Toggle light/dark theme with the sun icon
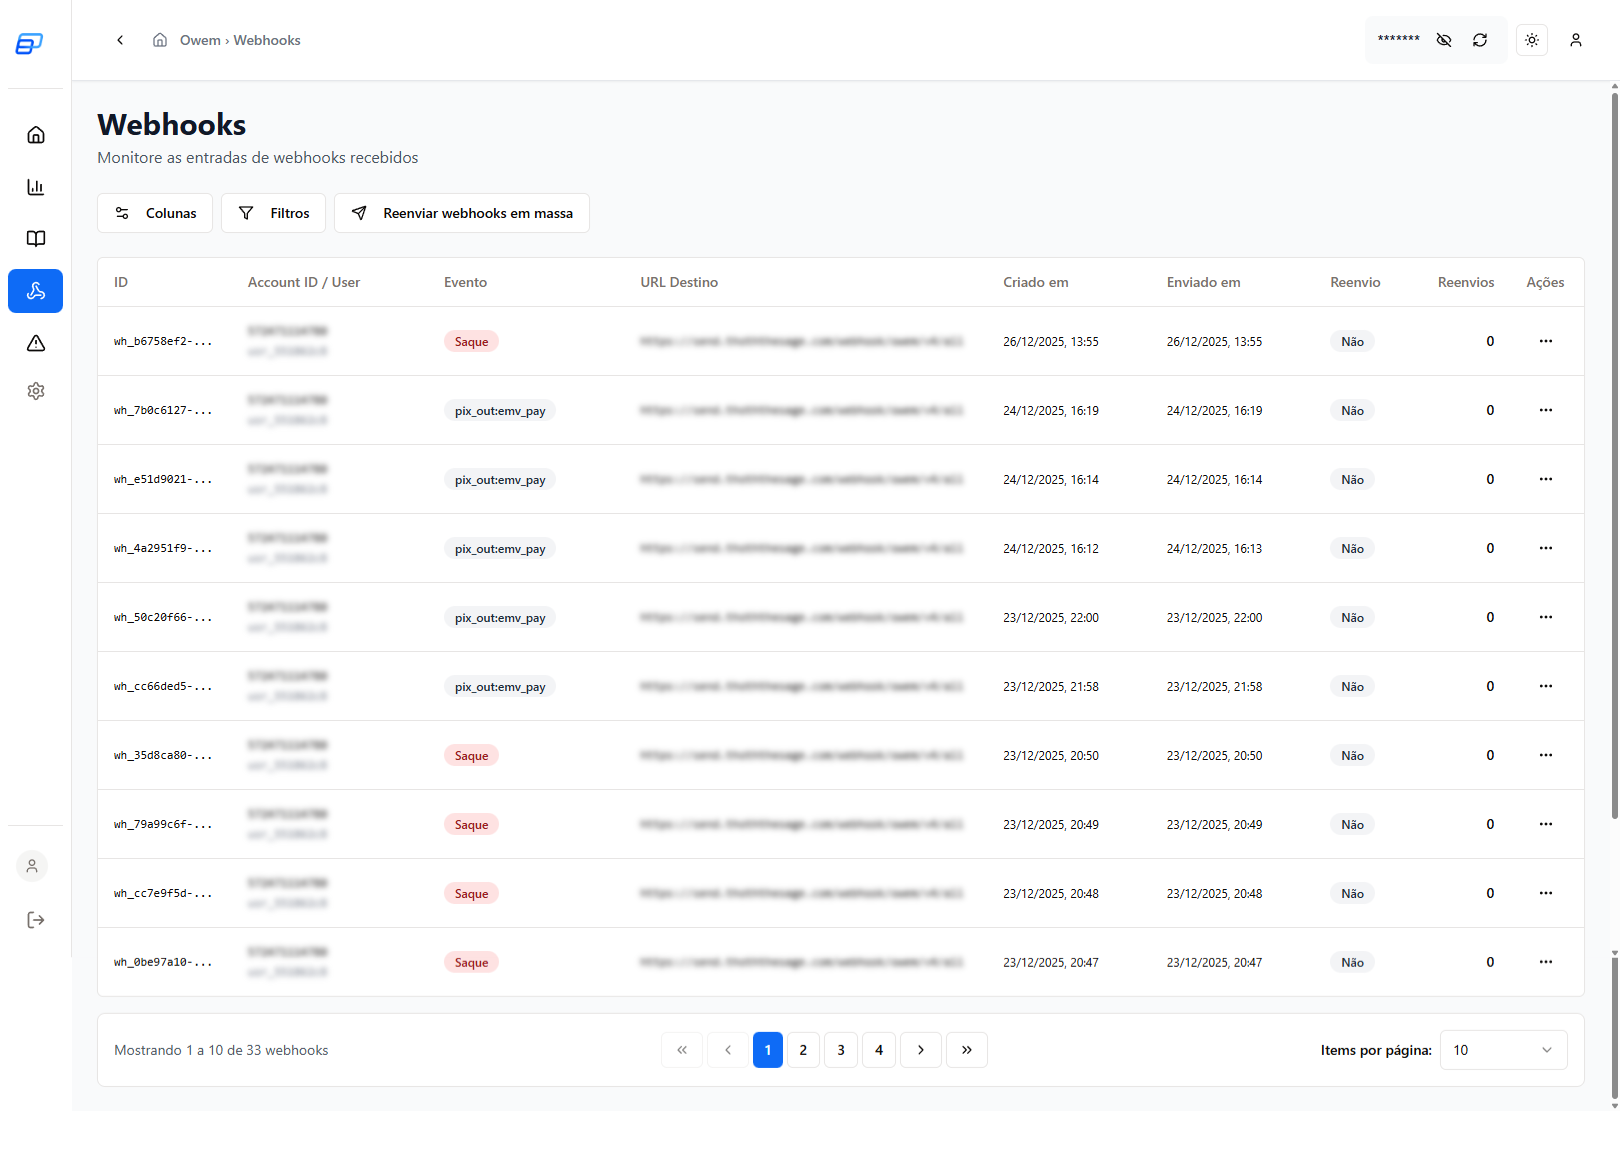This screenshot has height=1149, width=1620. (x=1532, y=40)
